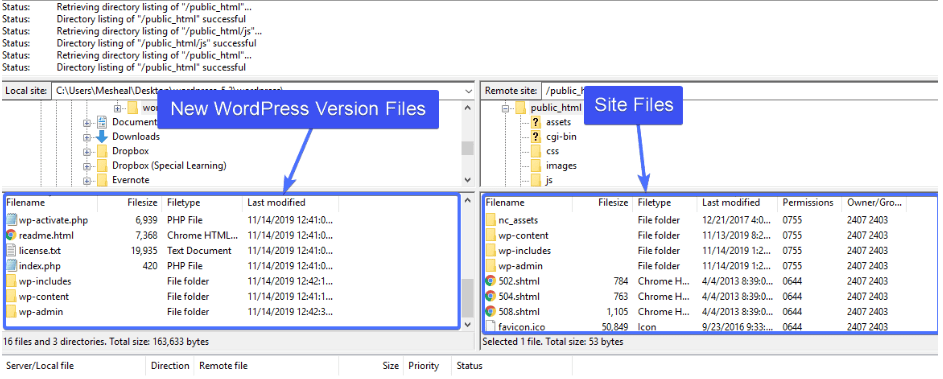Click the 0644 permissions of favicon.ico
The width and height of the screenshot is (943, 379).
click(792, 327)
